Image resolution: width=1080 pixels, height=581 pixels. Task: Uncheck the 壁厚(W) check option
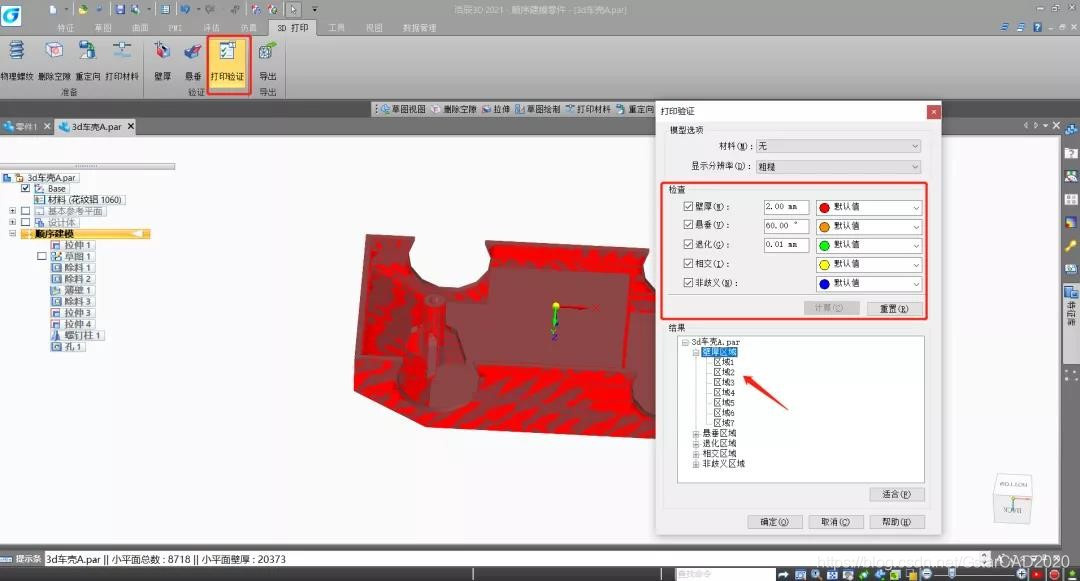pos(688,206)
